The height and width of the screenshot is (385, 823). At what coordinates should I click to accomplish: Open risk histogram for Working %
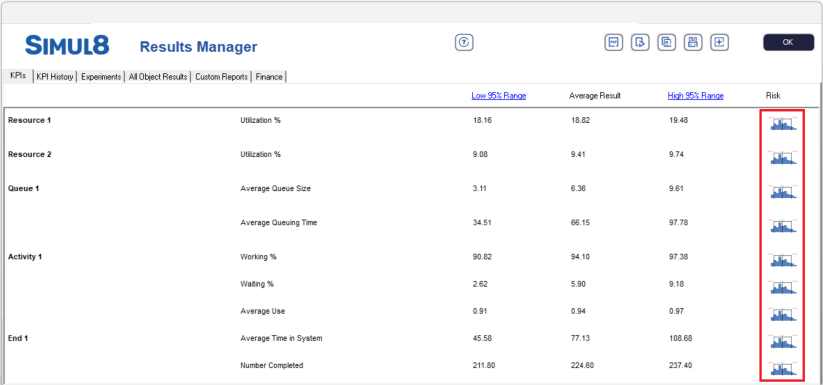point(783,260)
